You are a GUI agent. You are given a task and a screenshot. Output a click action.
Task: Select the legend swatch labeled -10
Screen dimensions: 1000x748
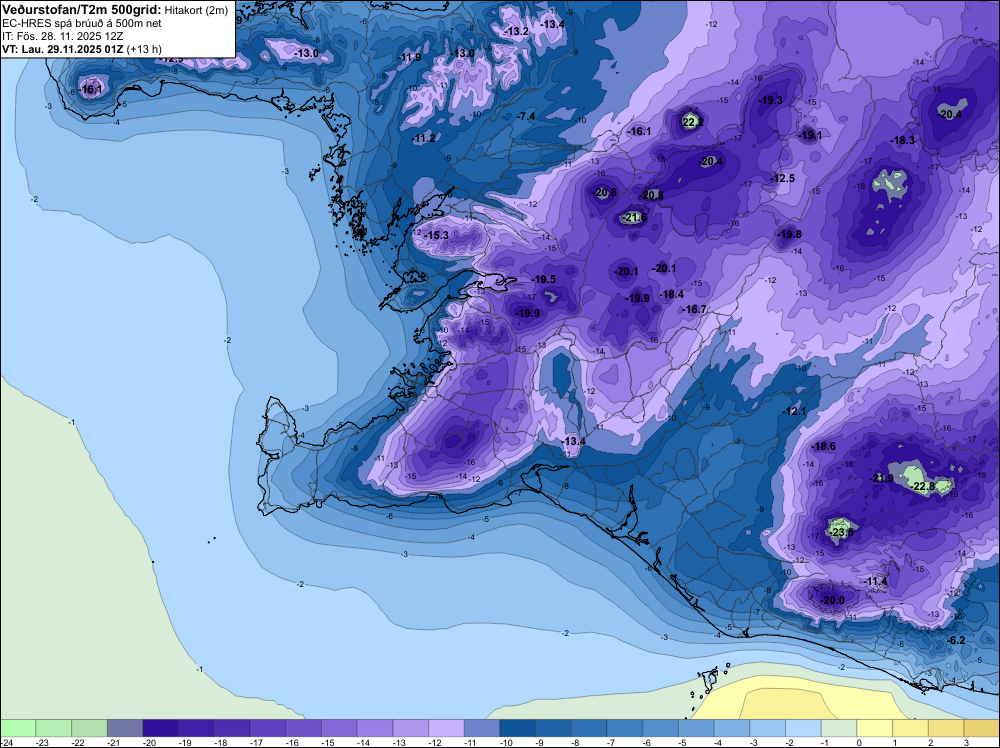click(x=518, y=728)
